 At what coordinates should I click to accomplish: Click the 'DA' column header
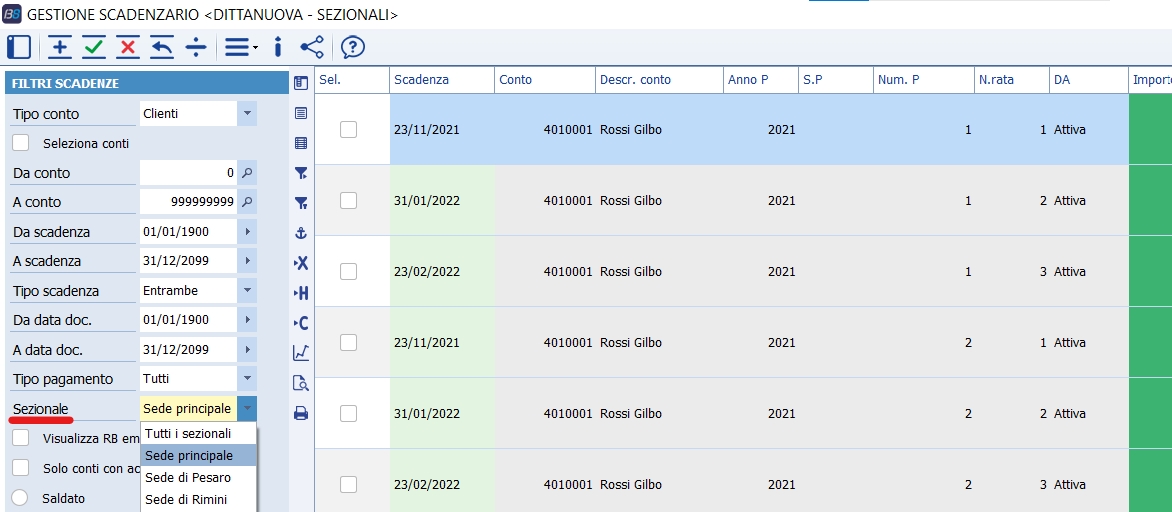coord(1088,79)
